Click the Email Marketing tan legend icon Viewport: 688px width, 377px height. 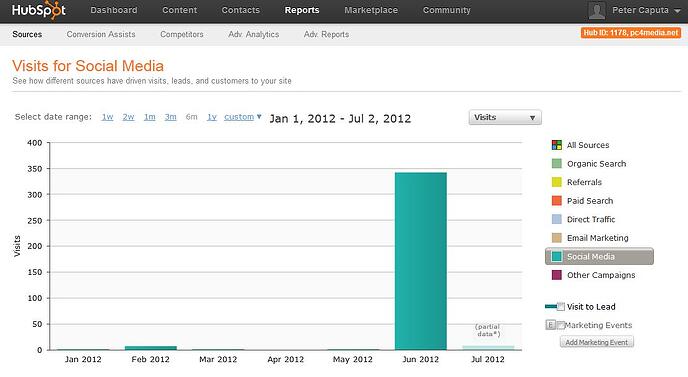tap(556, 238)
